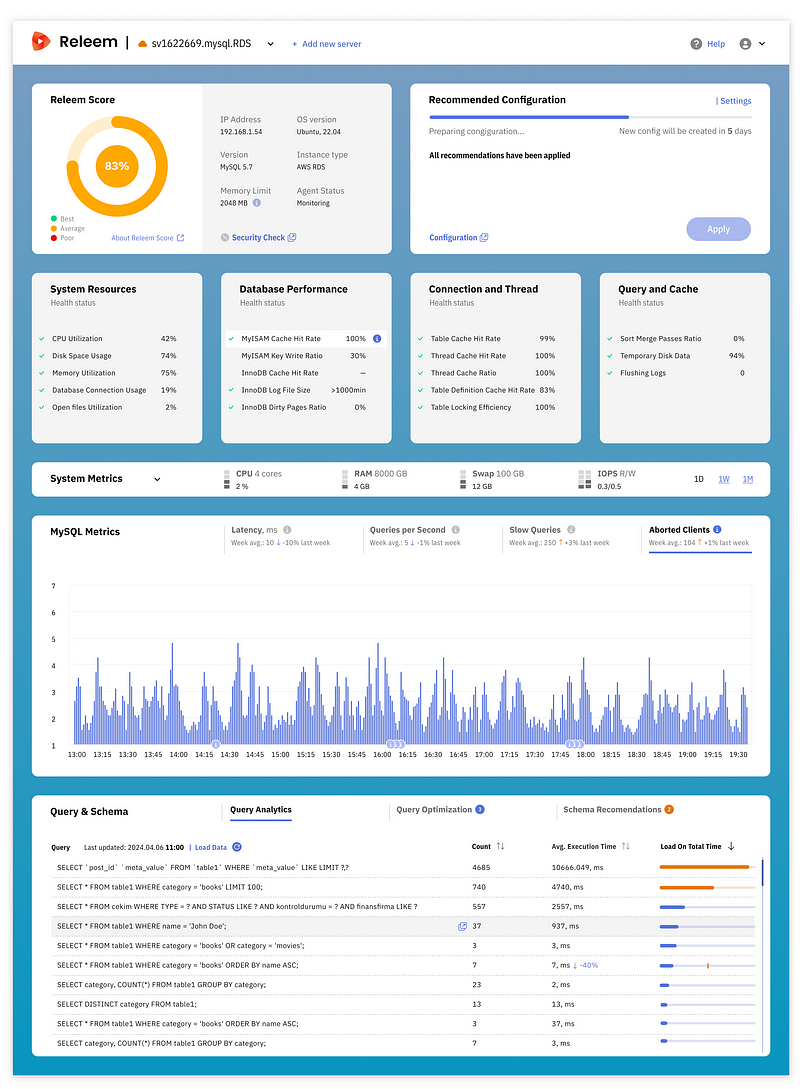Click the IOPS bar indicator icon
The height and width of the screenshot is (1089, 800).
(585, 480)
